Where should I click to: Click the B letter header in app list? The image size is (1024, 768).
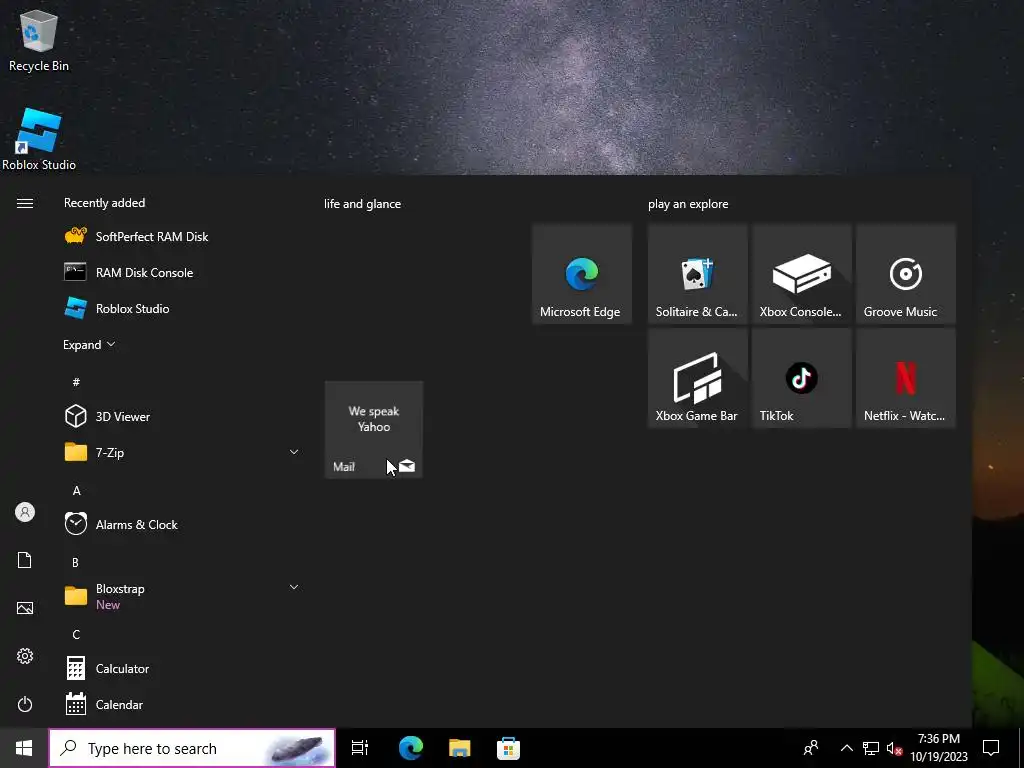tap(75, 562)
